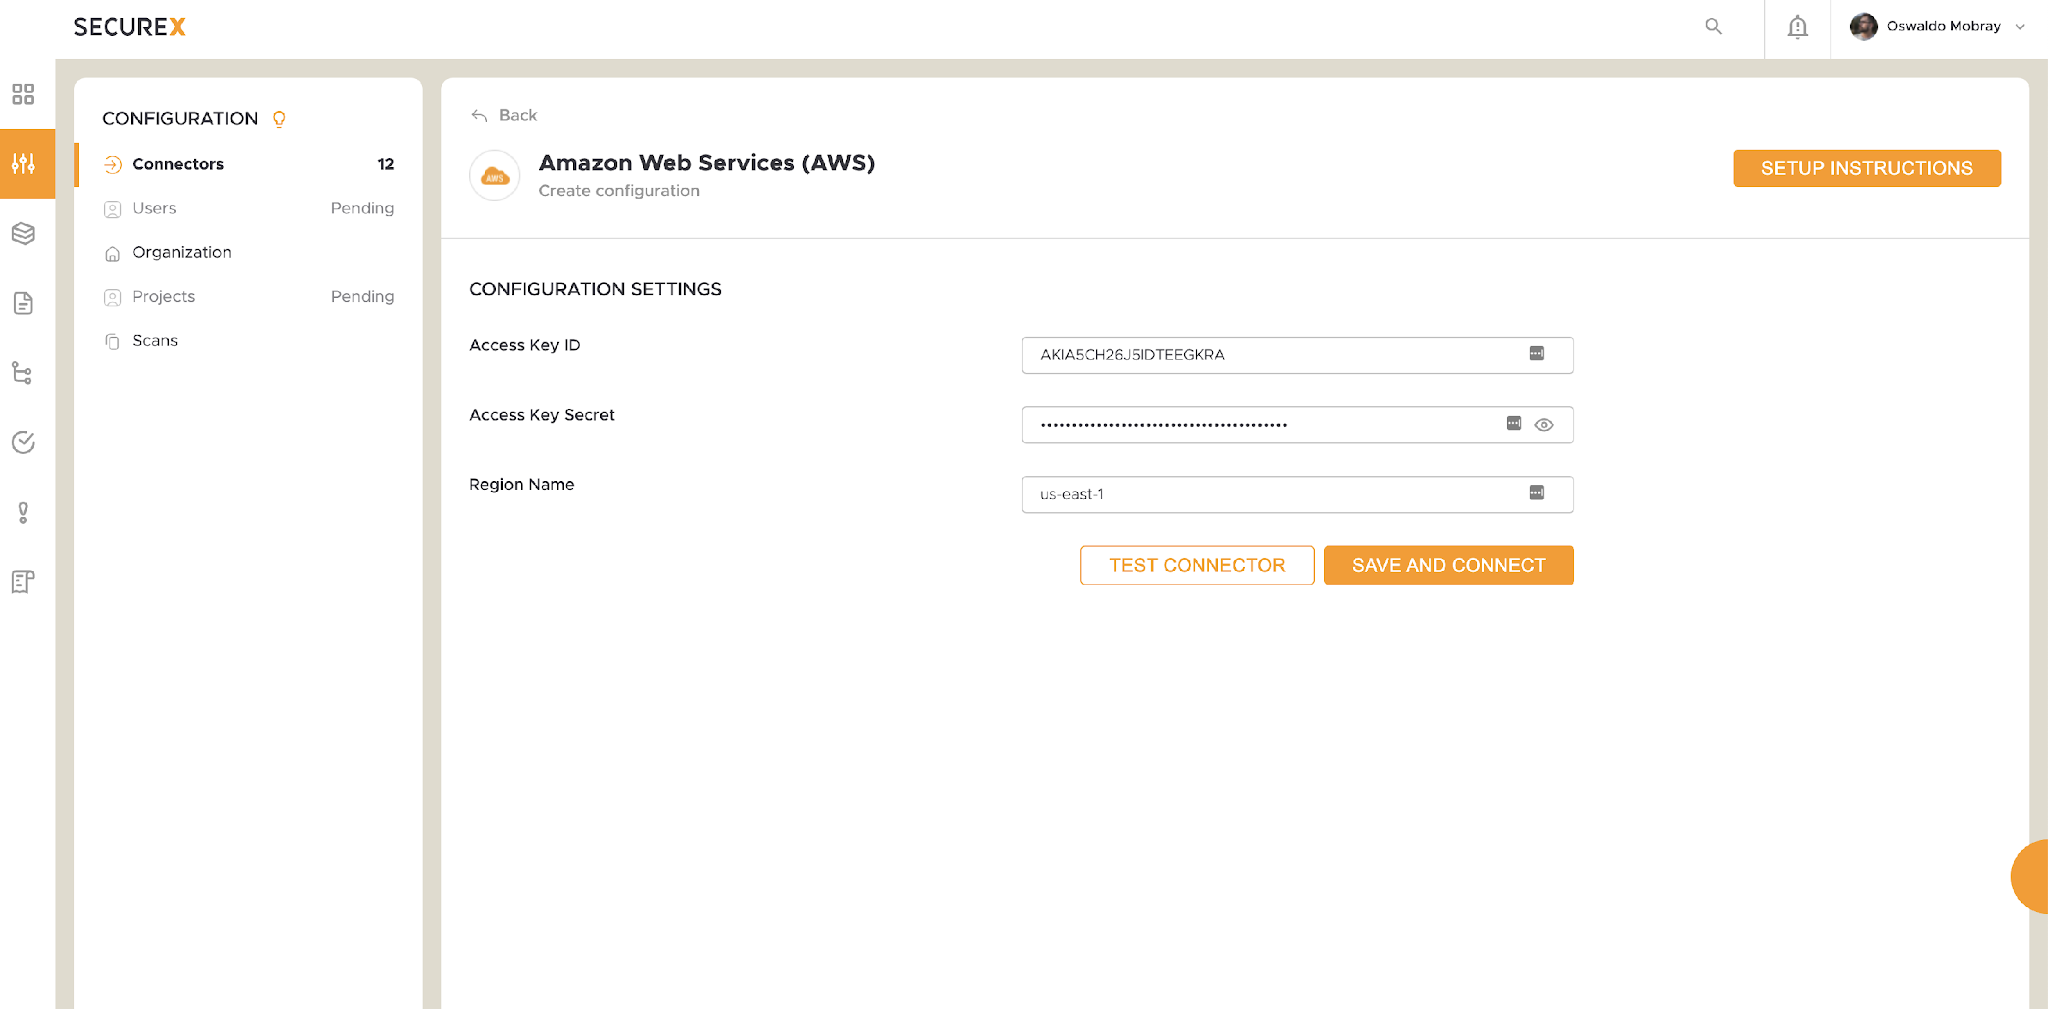Focus the Region Name input
2048x1009 pixels.
click(1297, 494)
